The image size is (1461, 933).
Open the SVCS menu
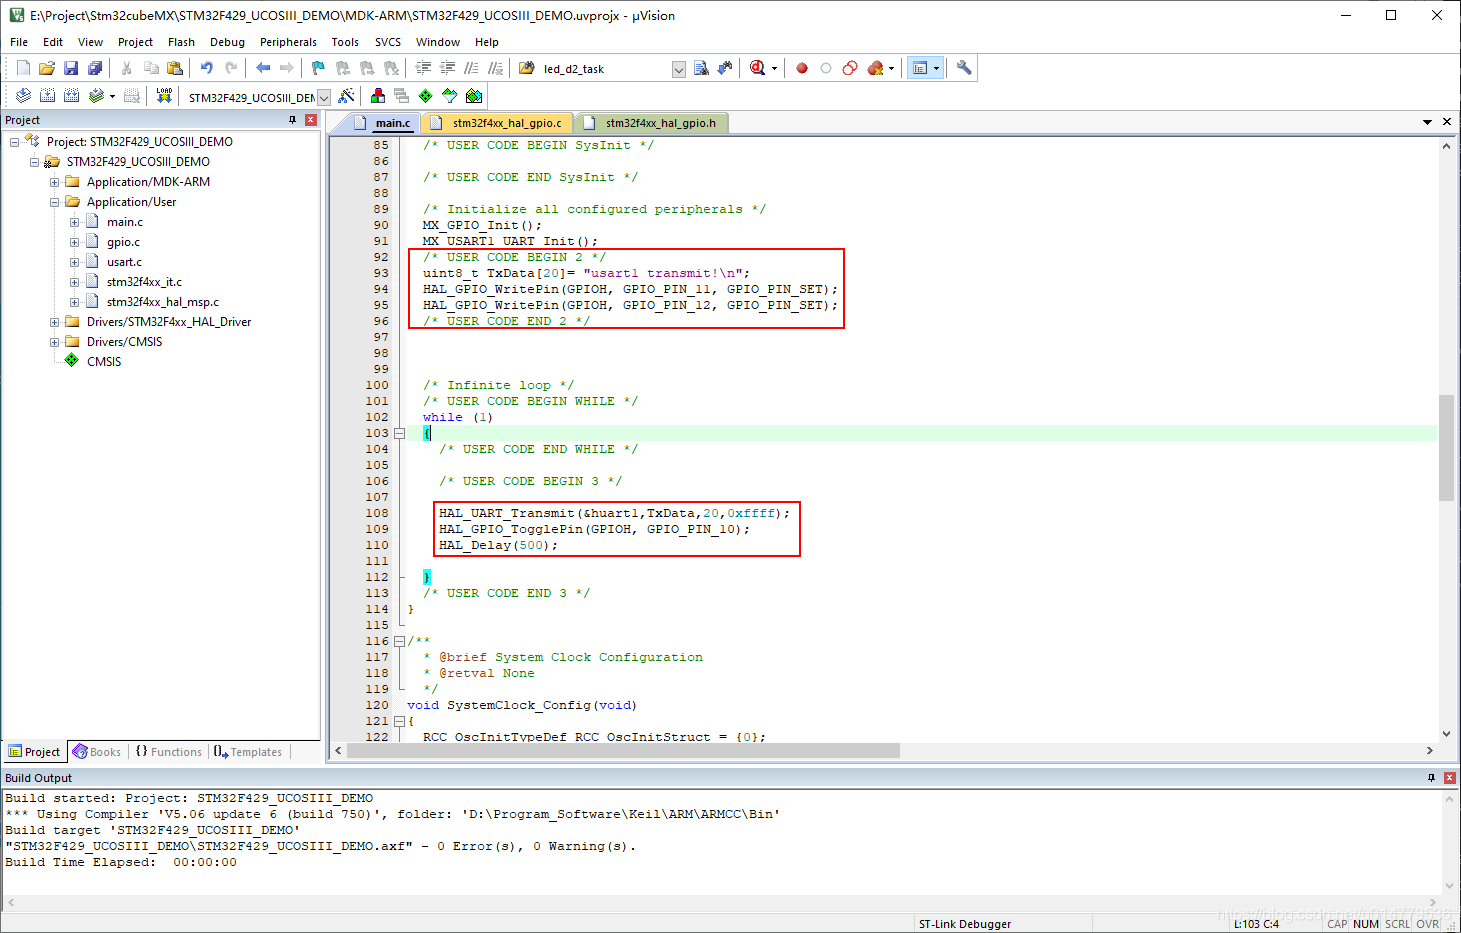[x=388, y=42]
